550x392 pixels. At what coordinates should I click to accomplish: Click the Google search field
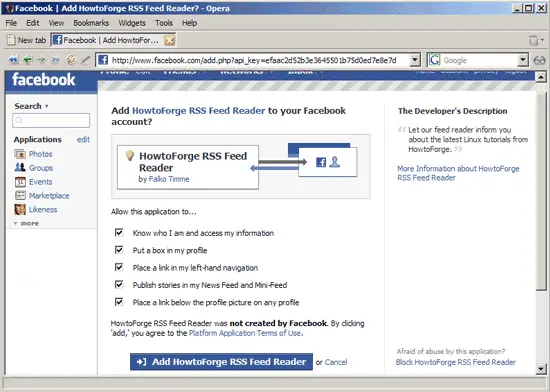point(479,60)
